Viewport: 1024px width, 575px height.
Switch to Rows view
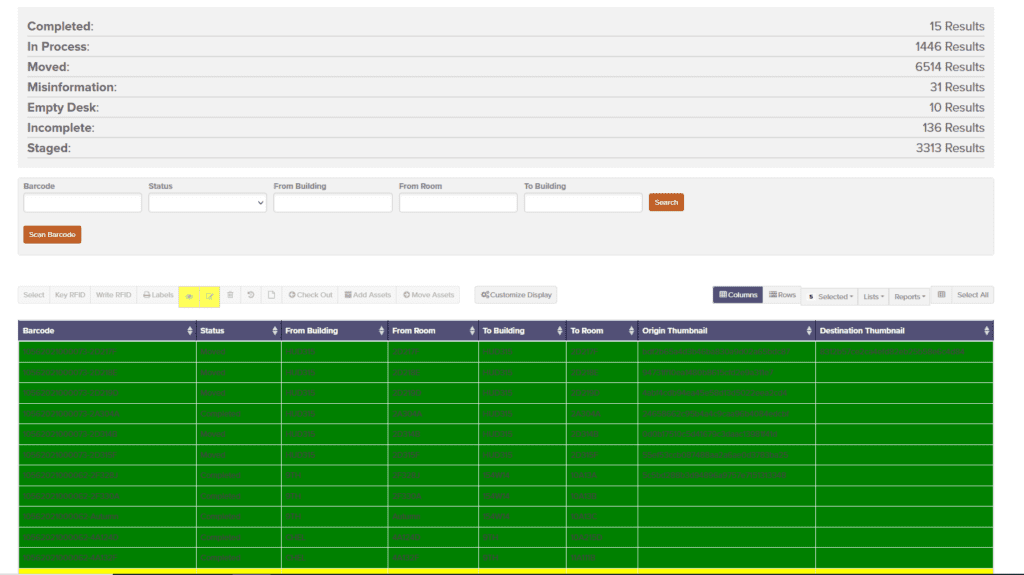point(782,295)
